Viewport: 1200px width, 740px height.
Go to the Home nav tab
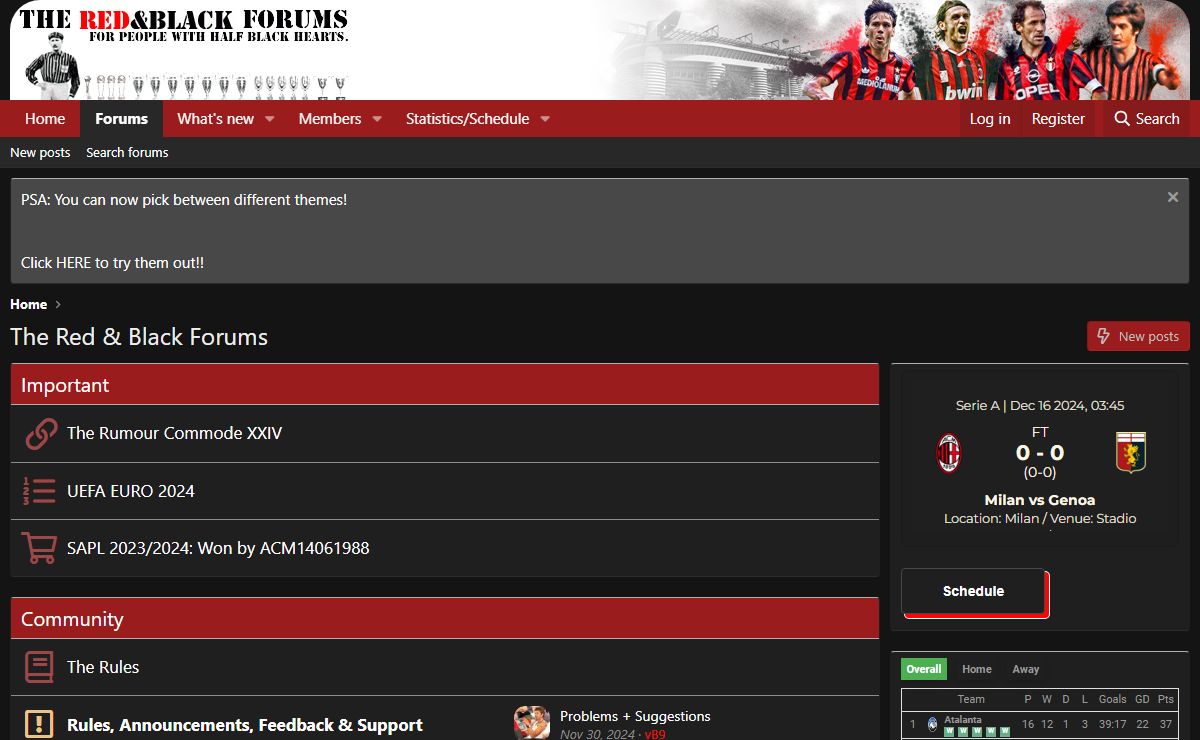point(45,119)
